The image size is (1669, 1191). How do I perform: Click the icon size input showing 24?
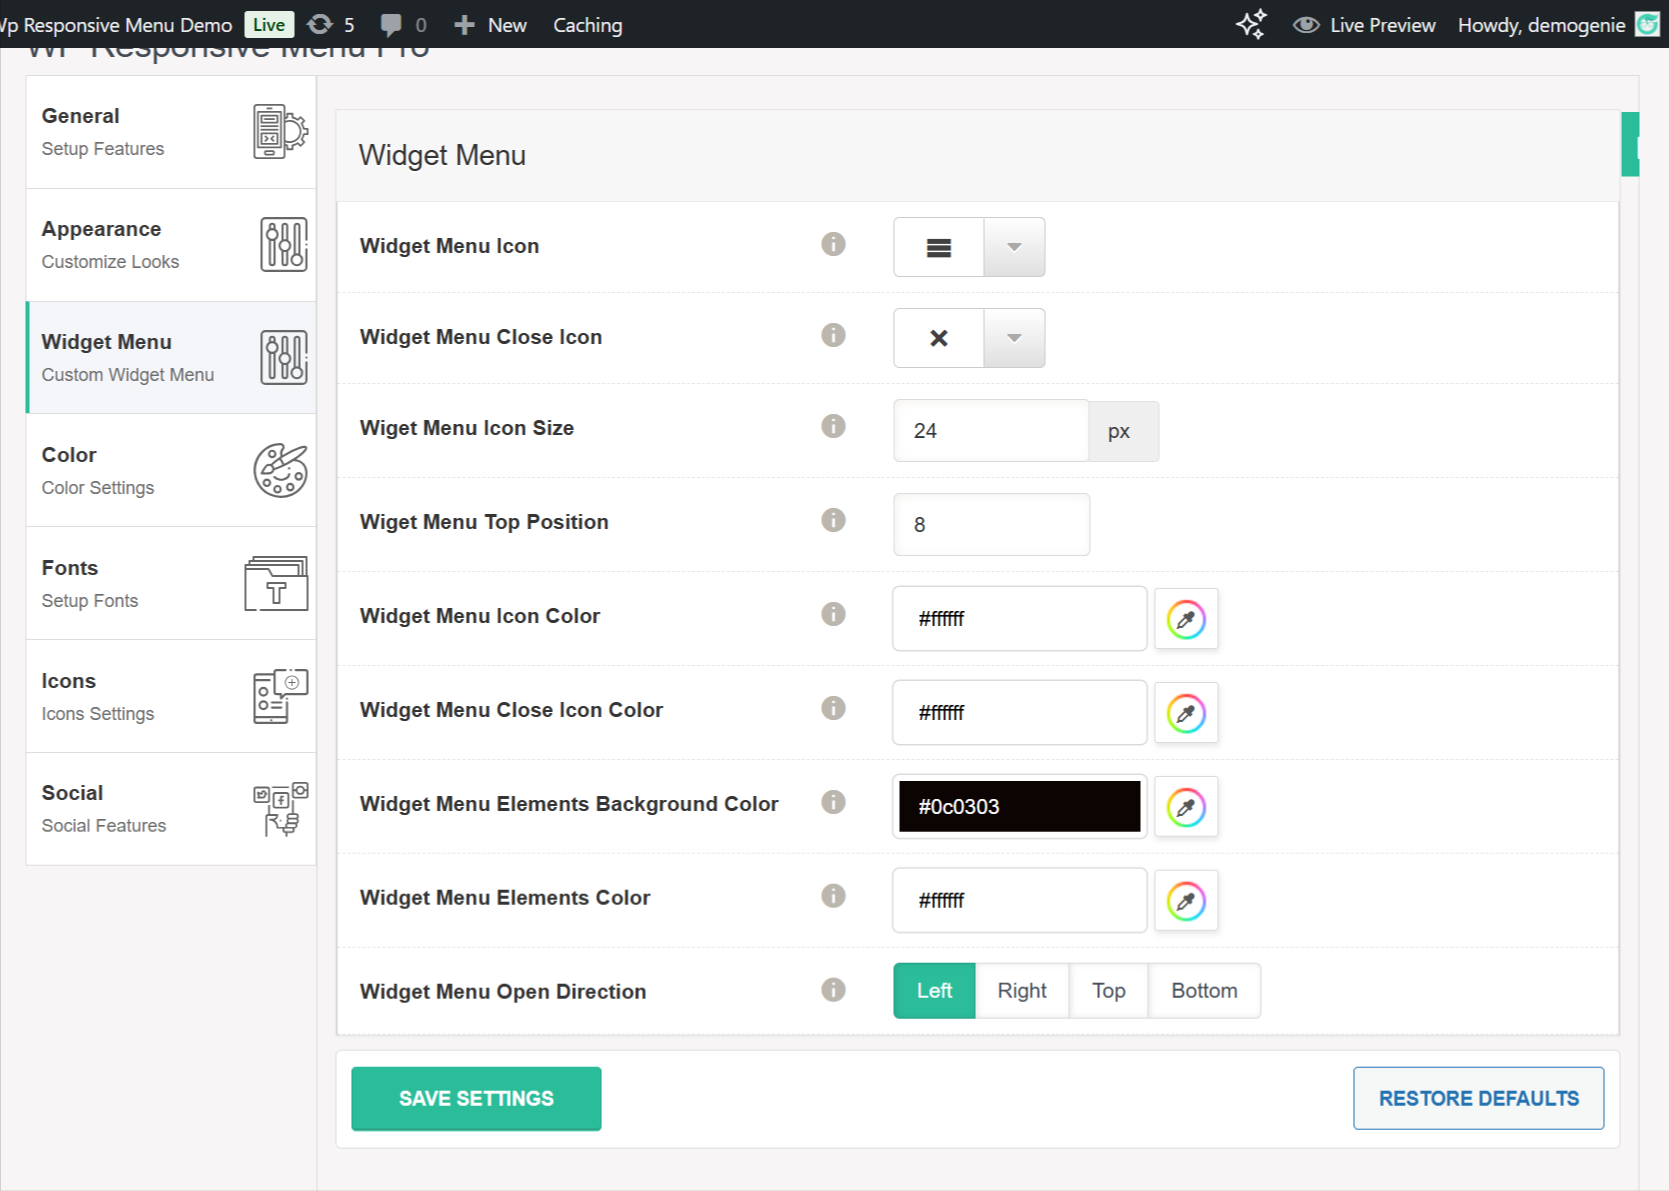pos(991,431)
